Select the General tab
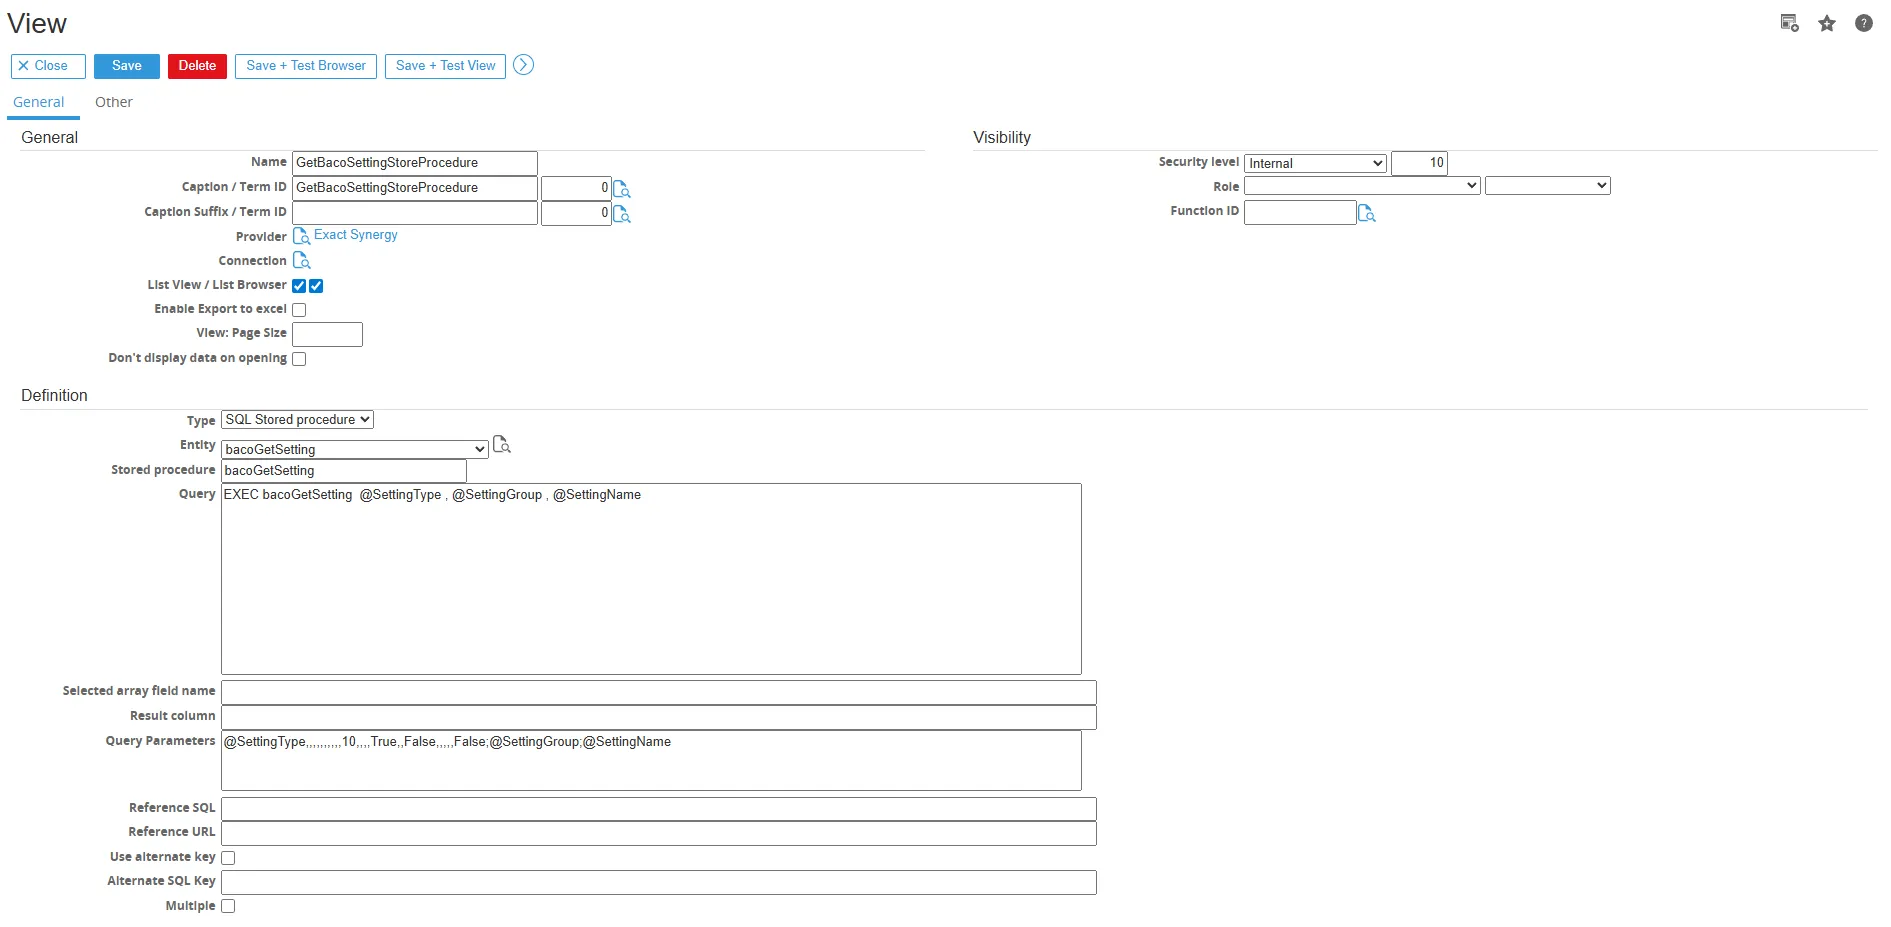Image resolution: width=1891 pixels, height=927 pixels. coord(39,102)
